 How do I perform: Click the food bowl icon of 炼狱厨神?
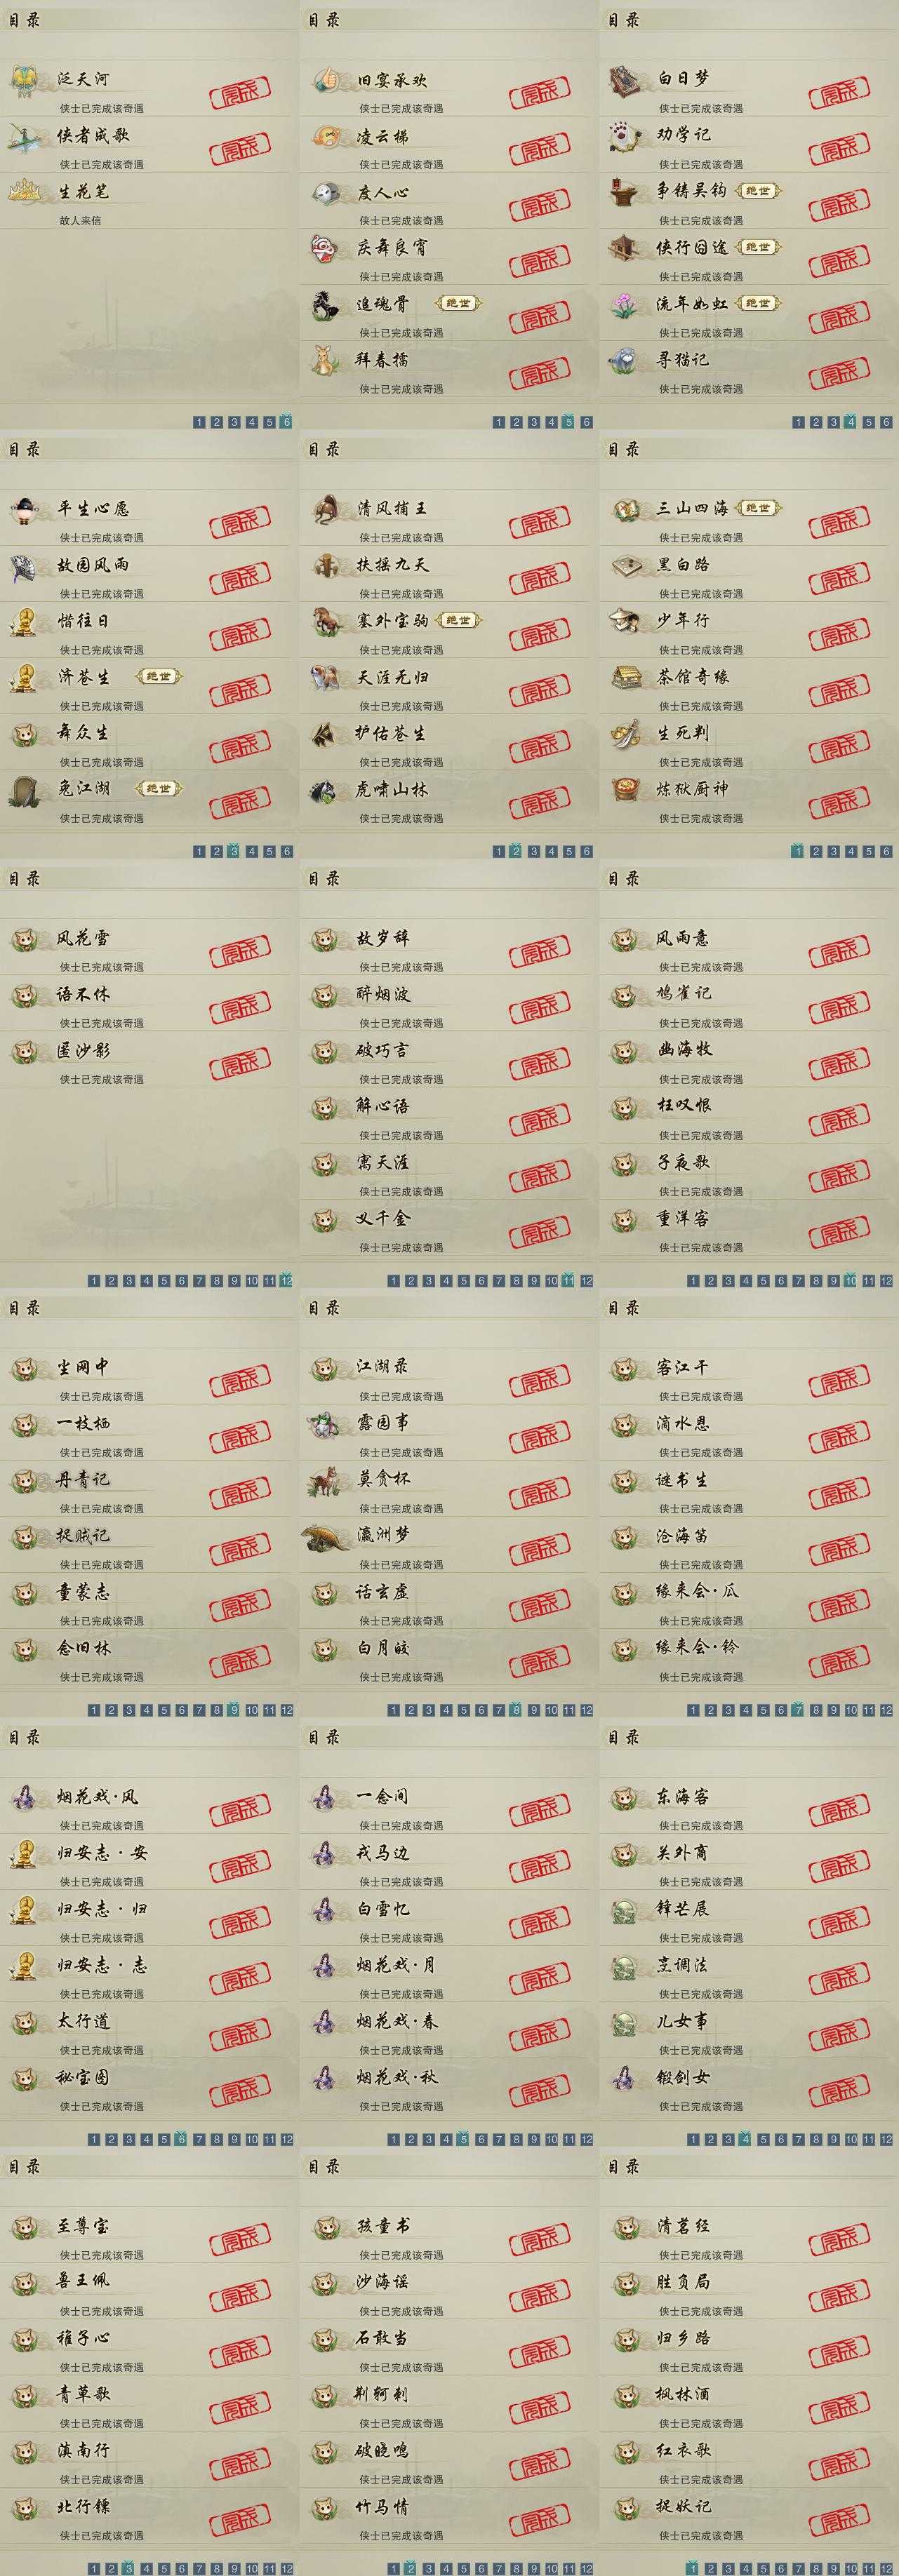pyautogui.click(x=624, y=789)
